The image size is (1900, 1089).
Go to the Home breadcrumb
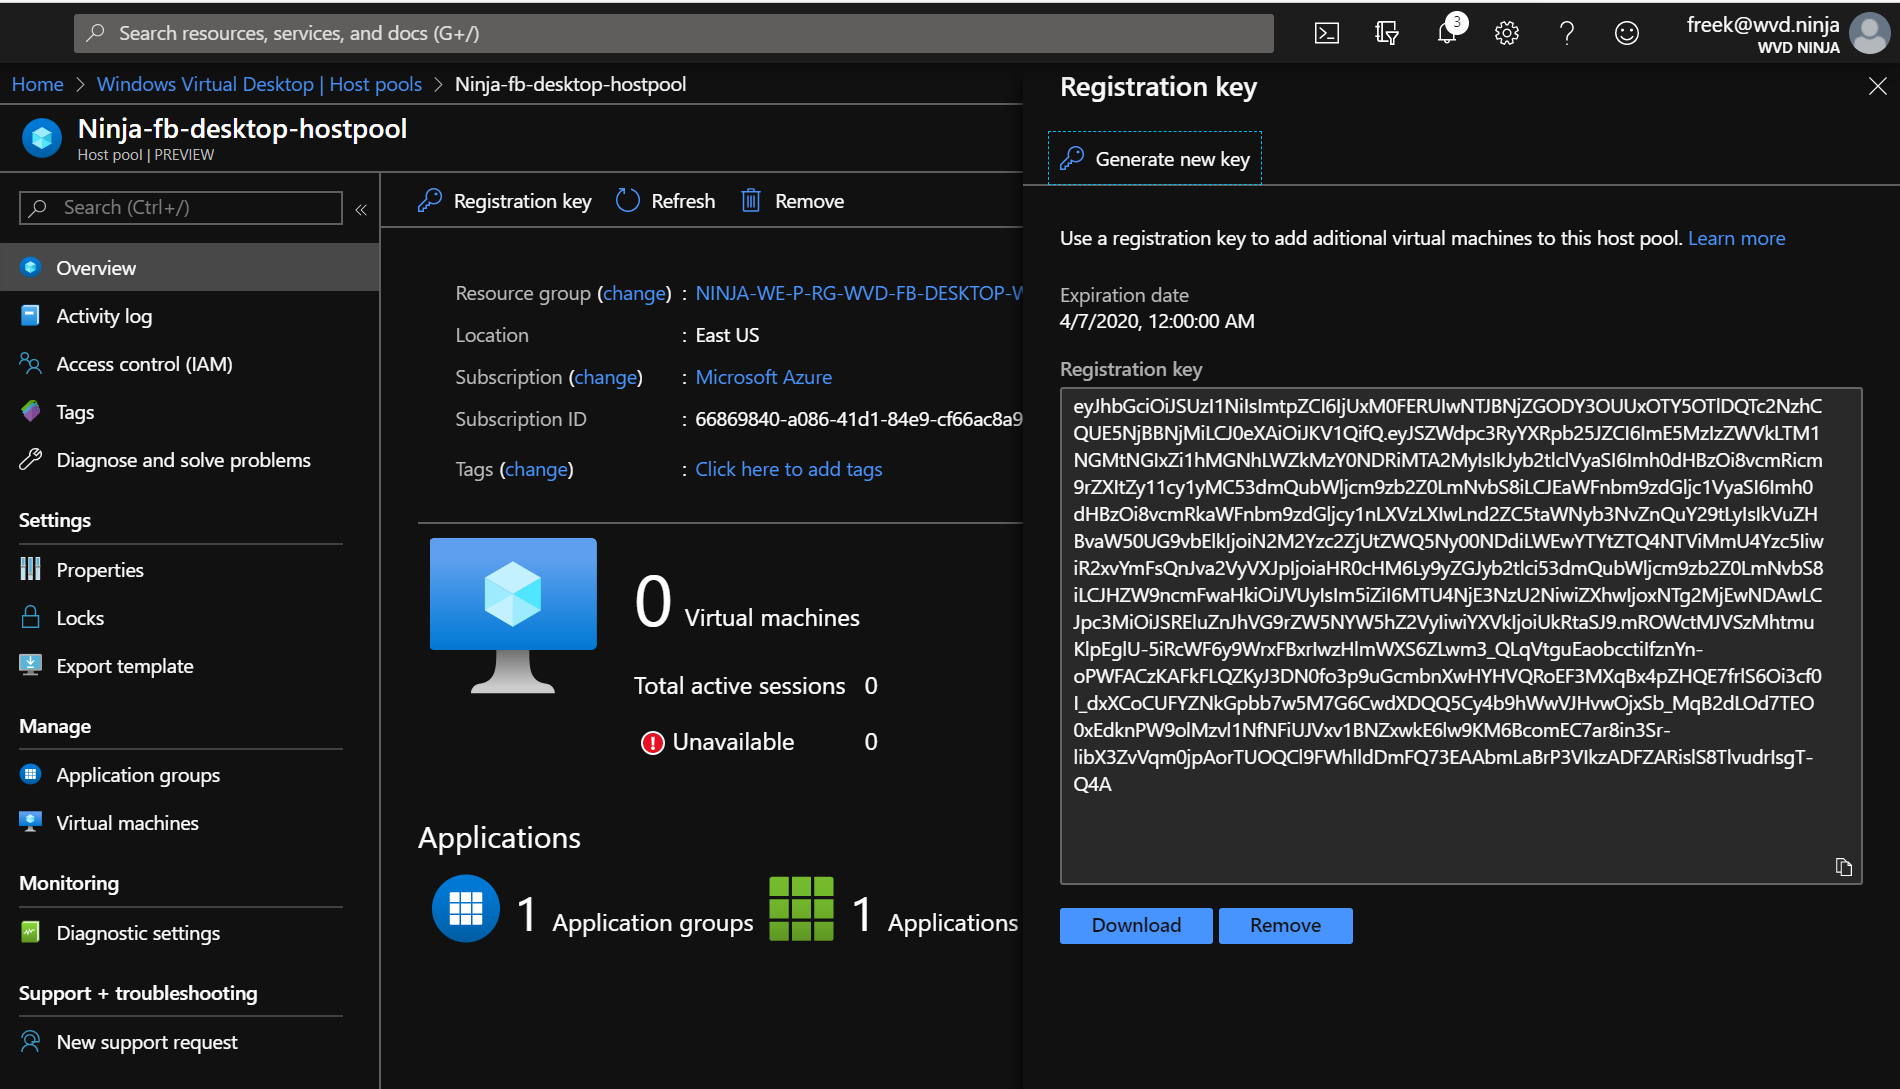pyautogui.click(x=37, y=85)
